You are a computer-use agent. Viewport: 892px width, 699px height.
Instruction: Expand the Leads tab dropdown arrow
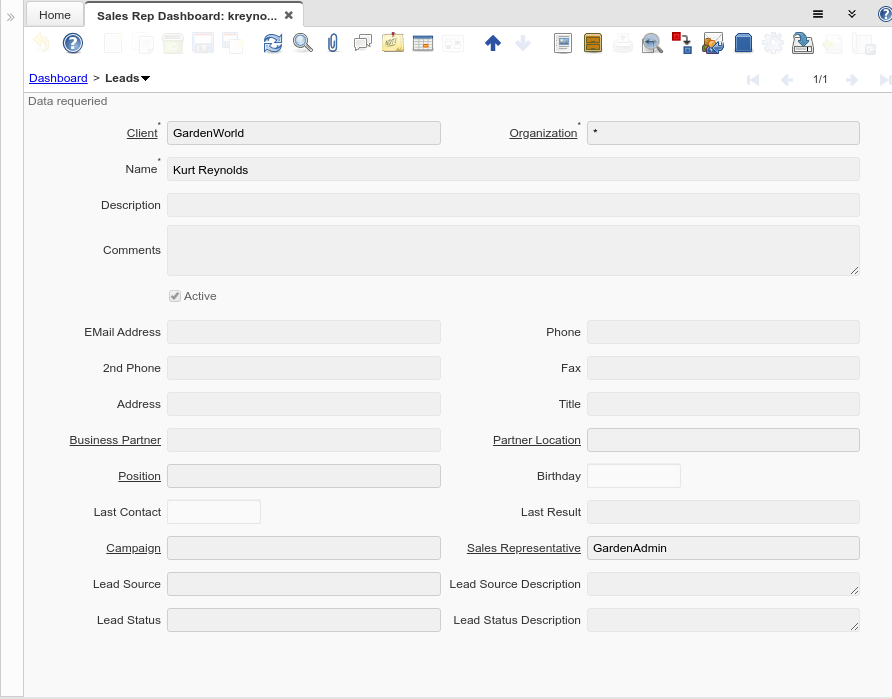[x=146, y=79]
